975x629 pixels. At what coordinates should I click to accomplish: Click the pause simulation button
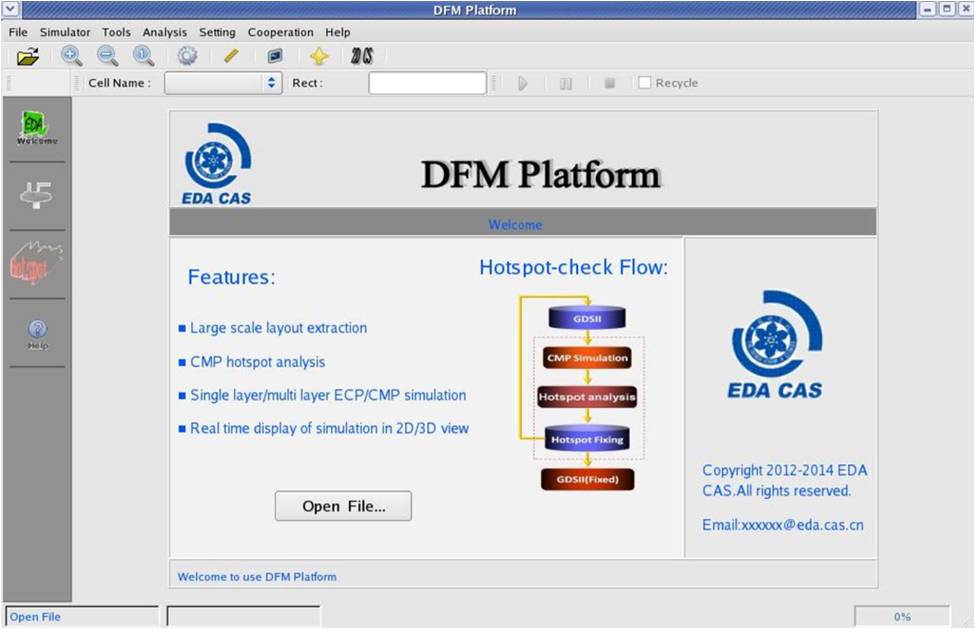coord(566,83)
